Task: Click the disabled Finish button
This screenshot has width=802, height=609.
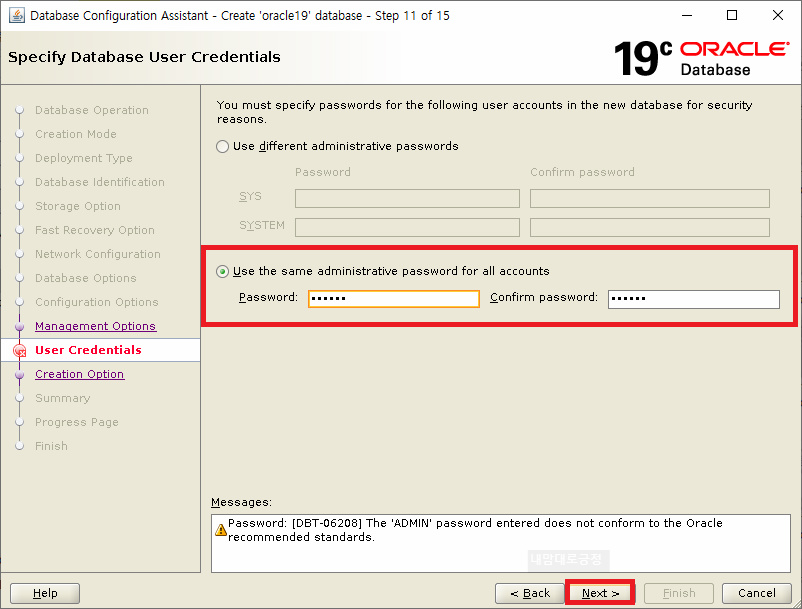Action: (x=679, y=593)
